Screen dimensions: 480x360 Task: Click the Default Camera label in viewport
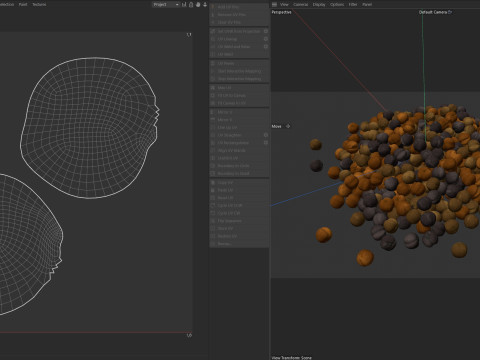click(433, 12)
